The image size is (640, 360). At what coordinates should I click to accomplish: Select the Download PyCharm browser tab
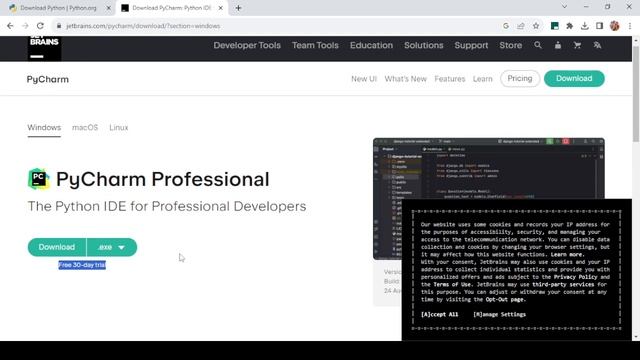[x=172, y=8]
